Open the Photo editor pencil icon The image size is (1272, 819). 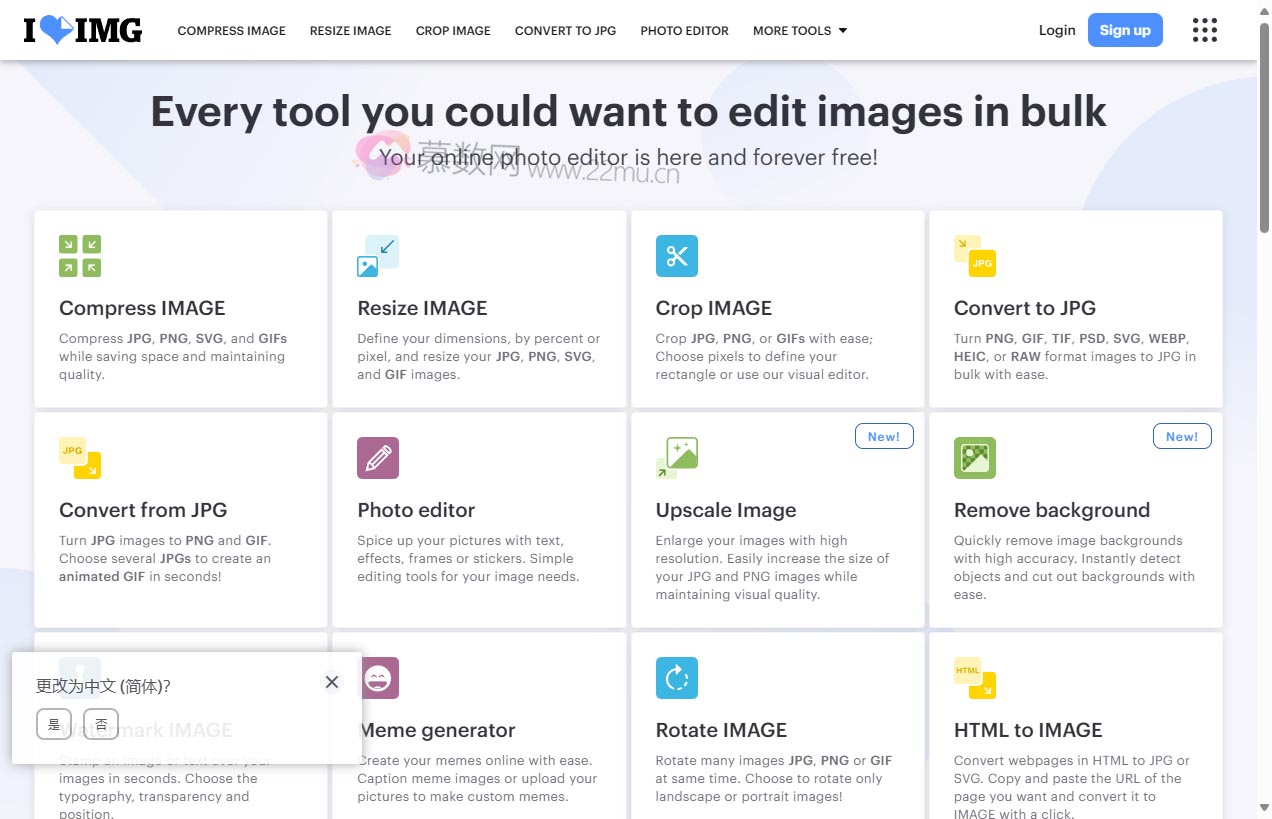click(x=378, y=458)
